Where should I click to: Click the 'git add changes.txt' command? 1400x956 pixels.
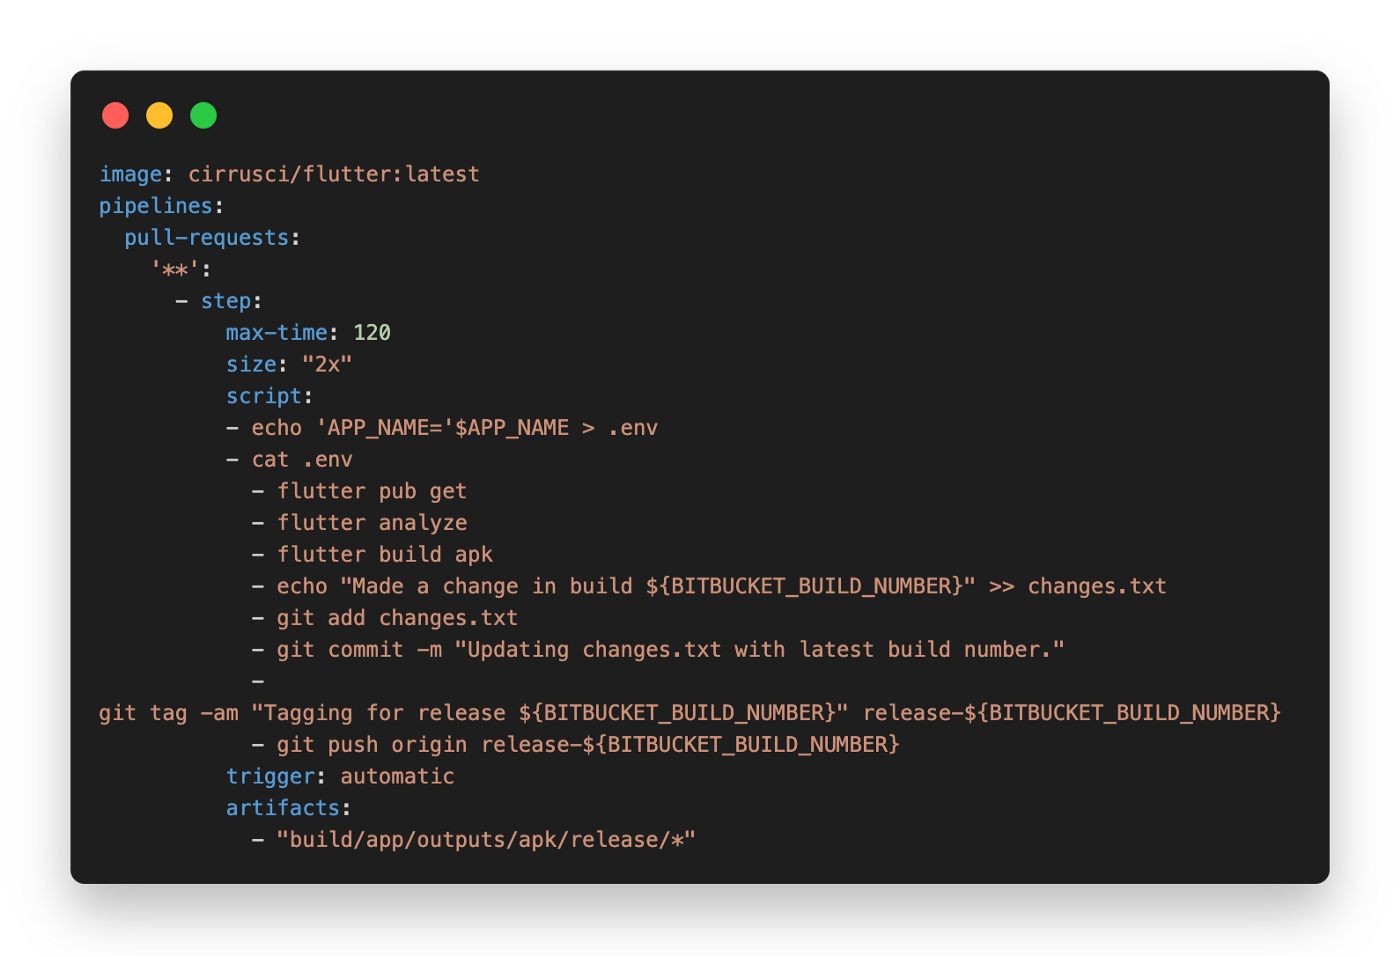397,618
